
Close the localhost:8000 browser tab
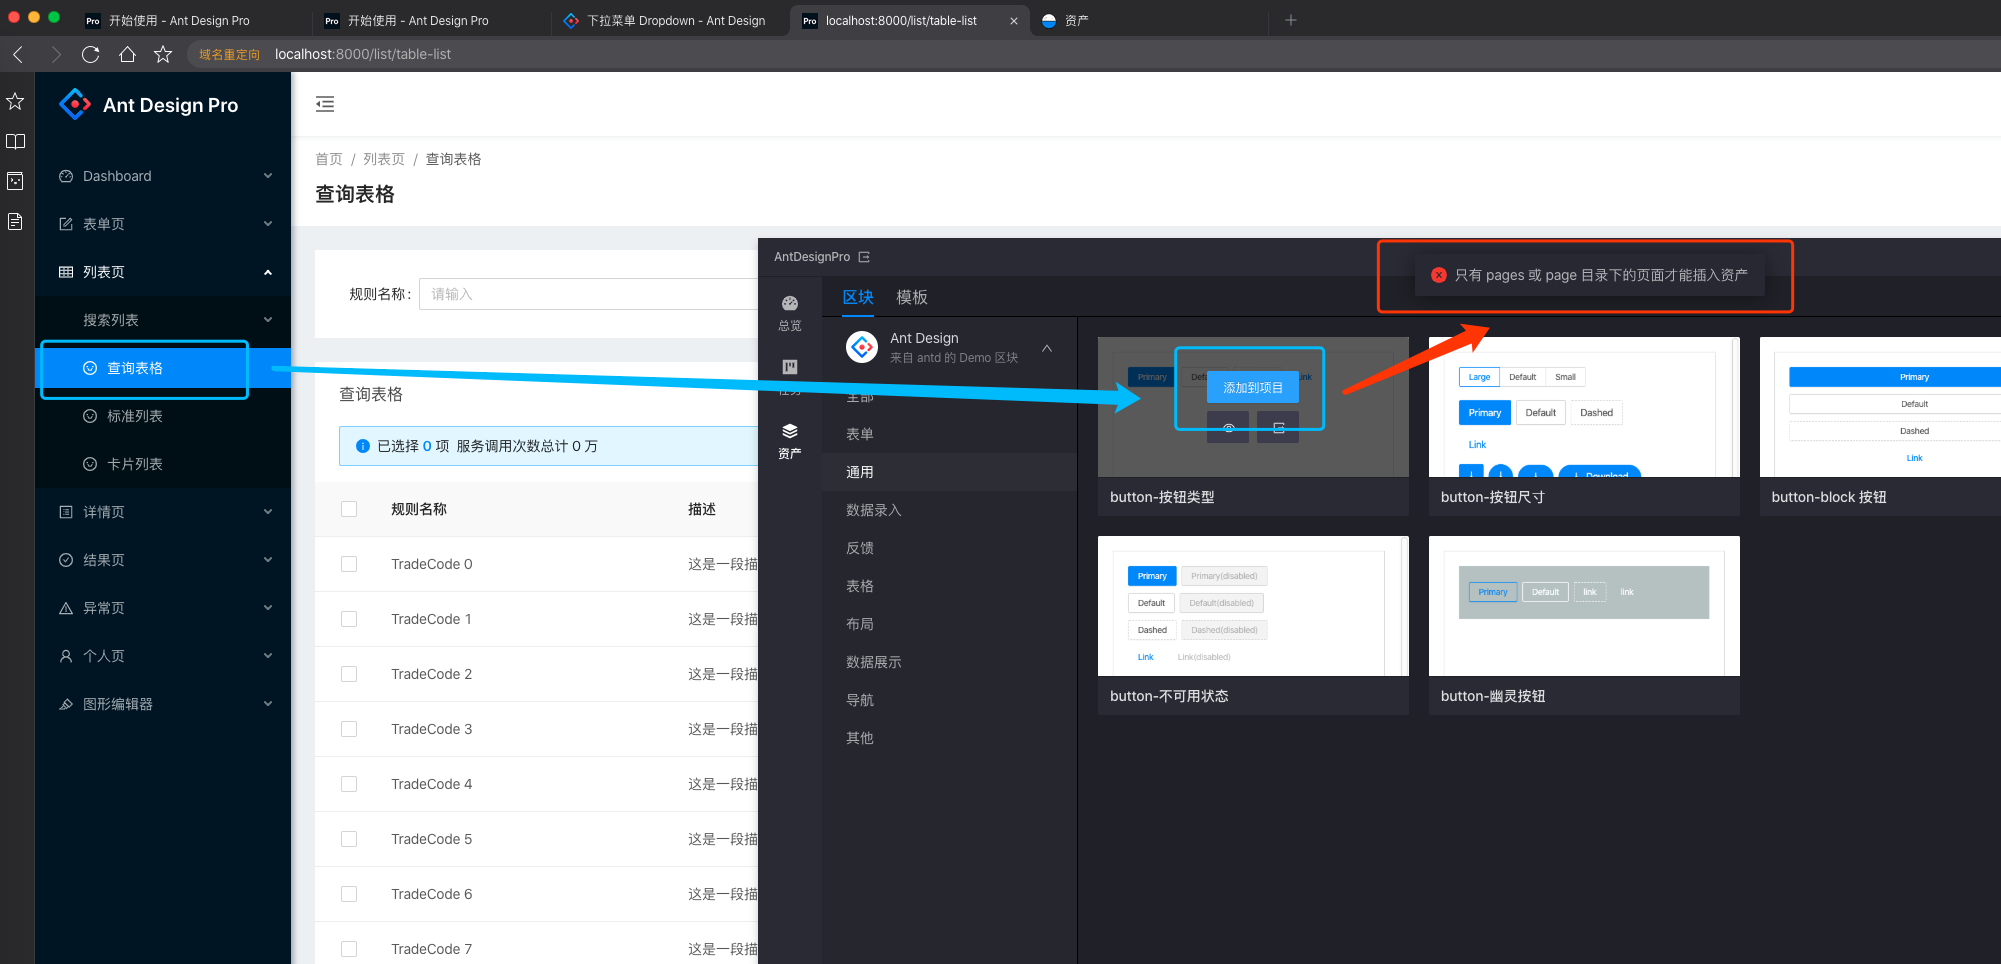(x=1014, y=20)
